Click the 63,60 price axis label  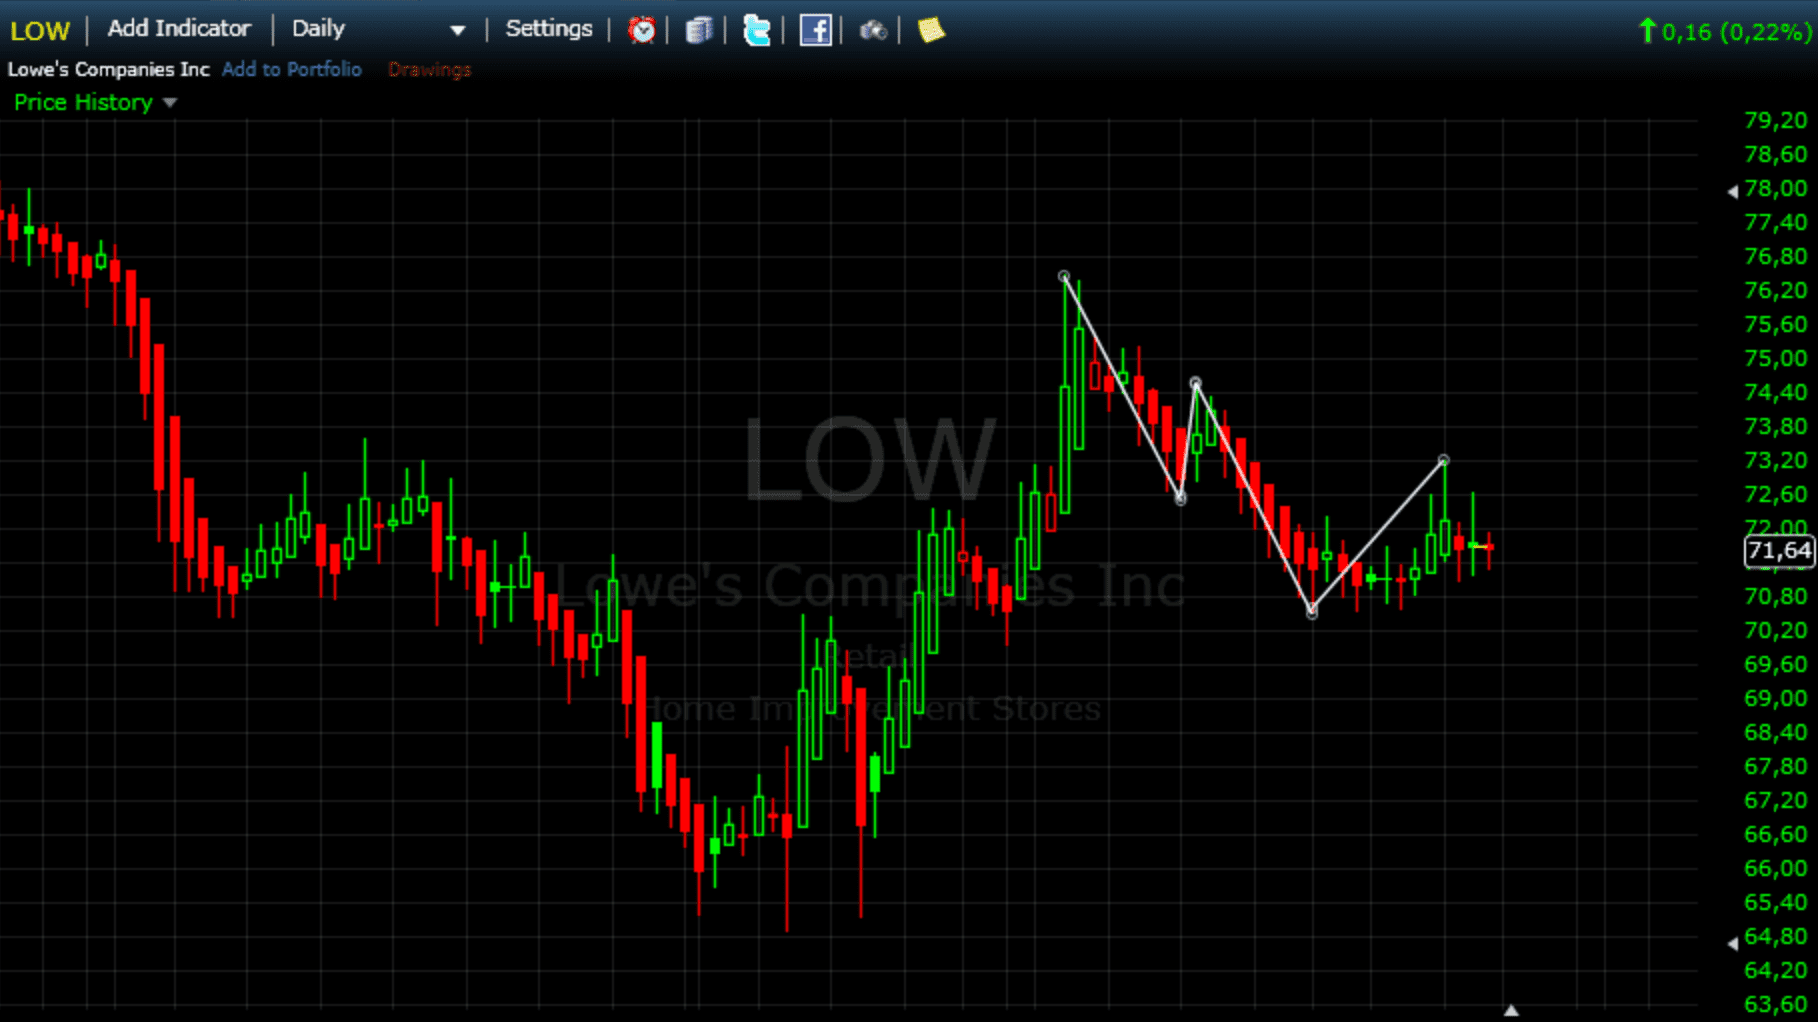1775,1004
